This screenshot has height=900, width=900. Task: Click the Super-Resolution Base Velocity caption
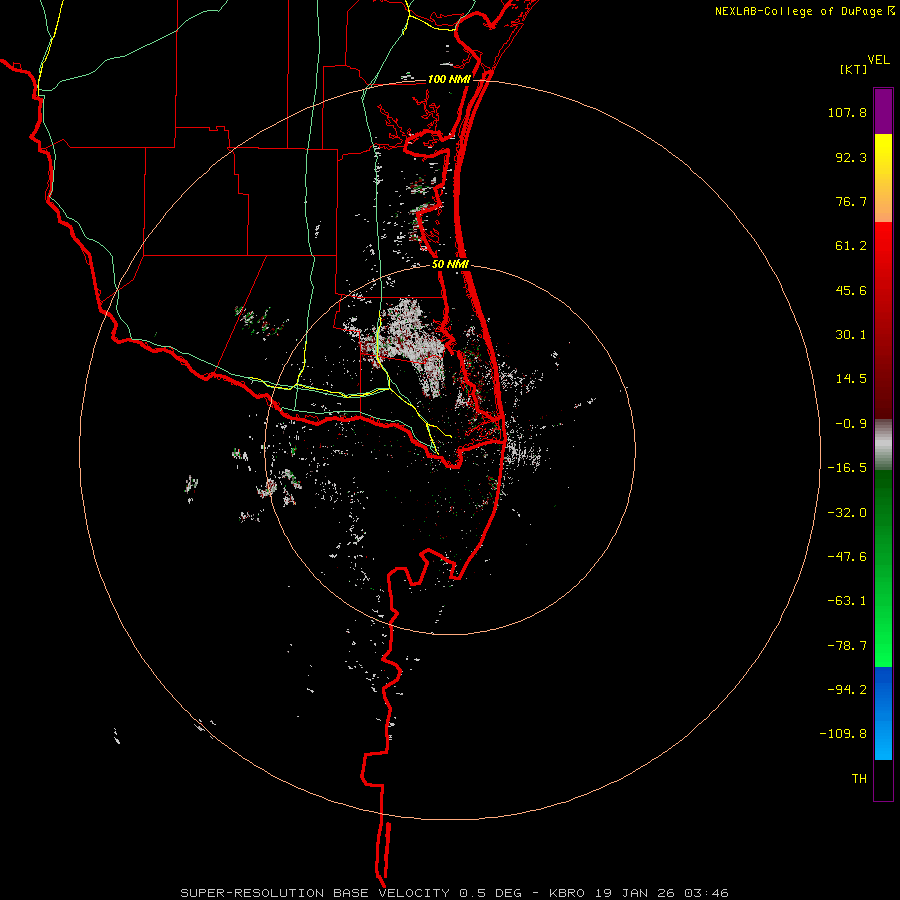454,893
